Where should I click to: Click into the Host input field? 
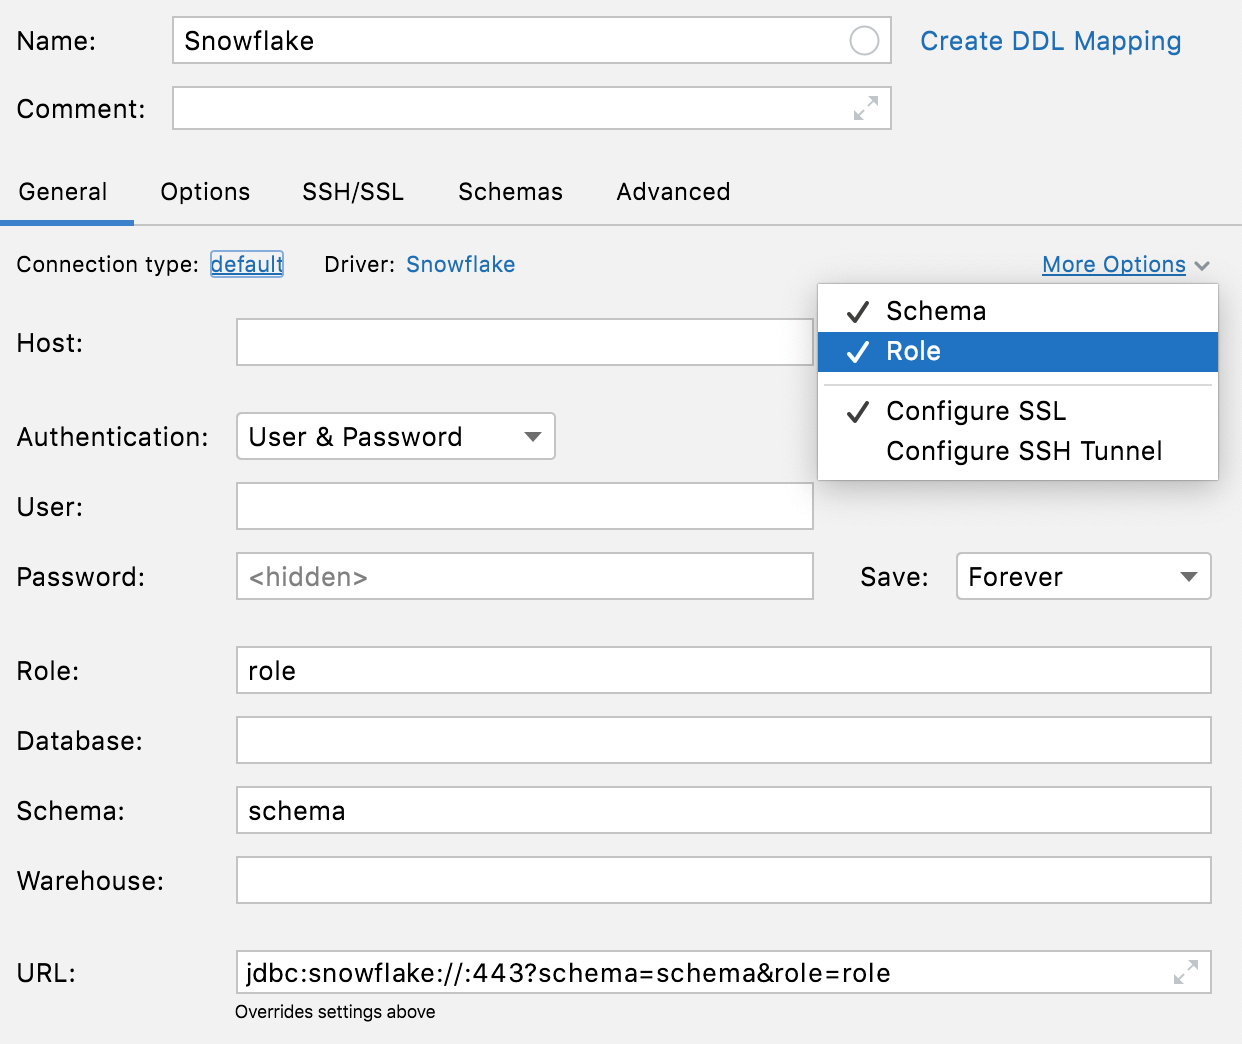tap(524, 343)
